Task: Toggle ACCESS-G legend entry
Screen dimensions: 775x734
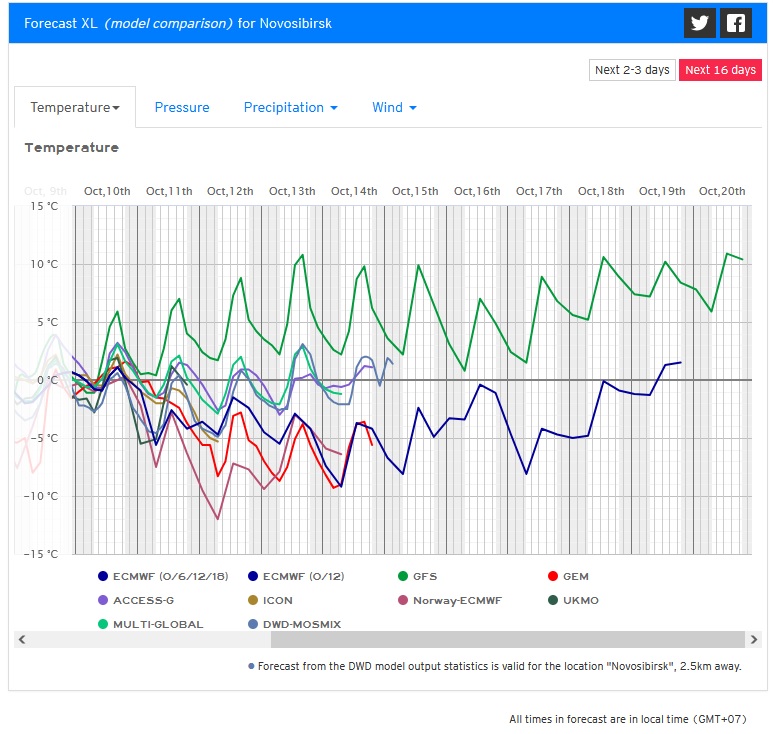Action: pos(143,600)
